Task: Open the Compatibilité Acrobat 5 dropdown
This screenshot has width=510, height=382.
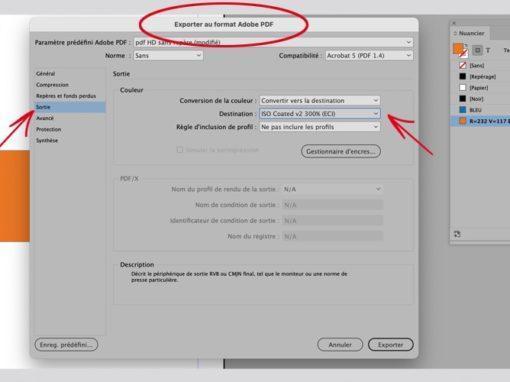Action: click(x=369, y=56)
